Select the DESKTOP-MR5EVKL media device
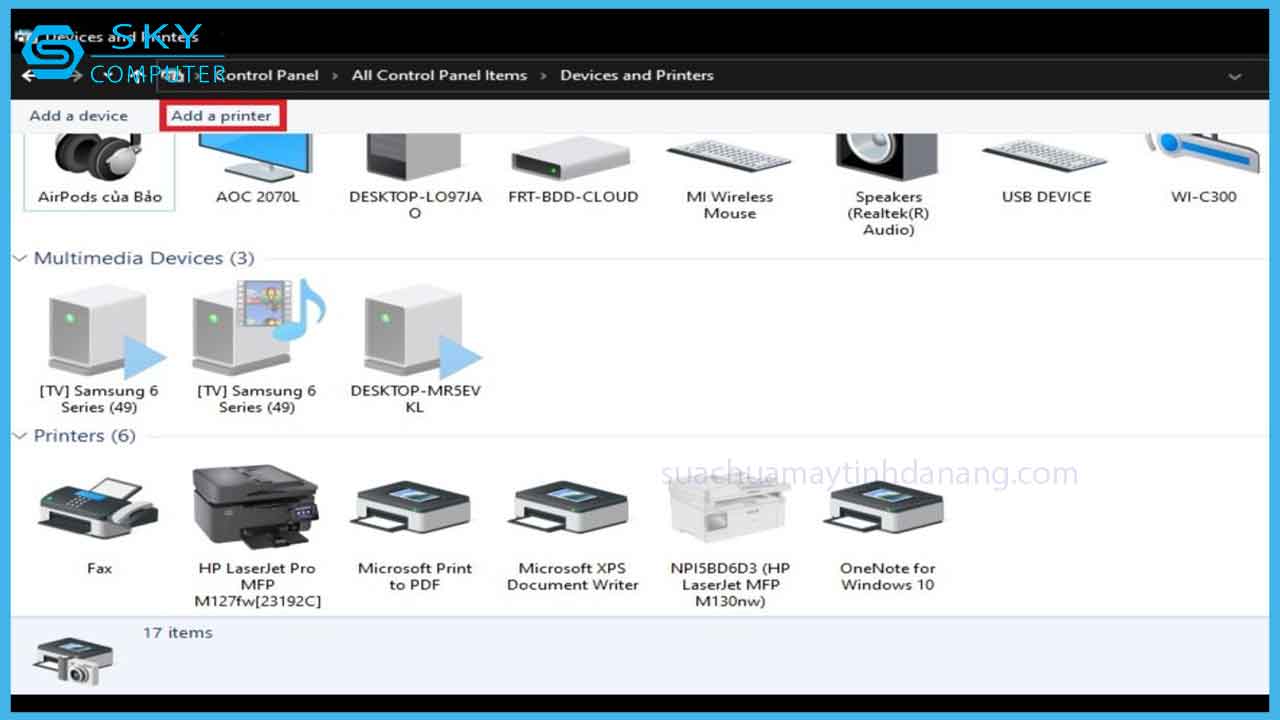Screen dimensions: 1280x720 pos(415,350)
